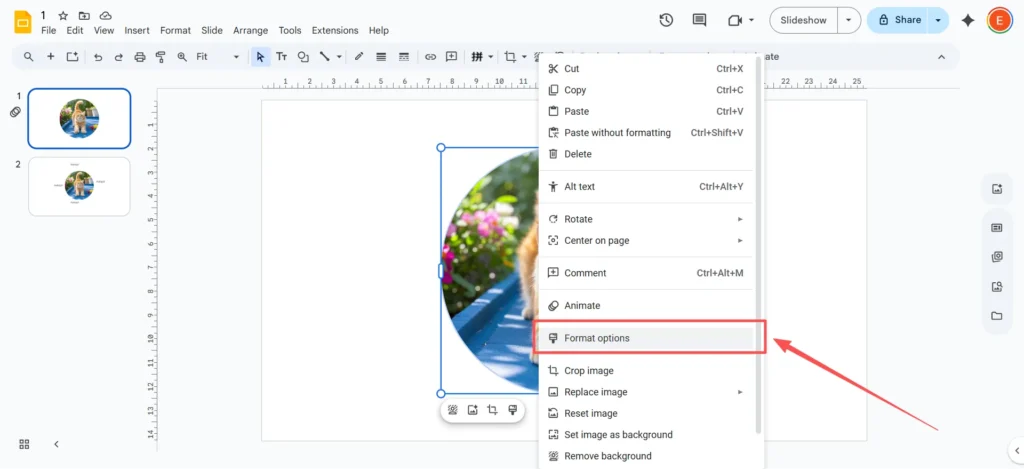Click the Redo arrow in toolbar

pos(119,57)
